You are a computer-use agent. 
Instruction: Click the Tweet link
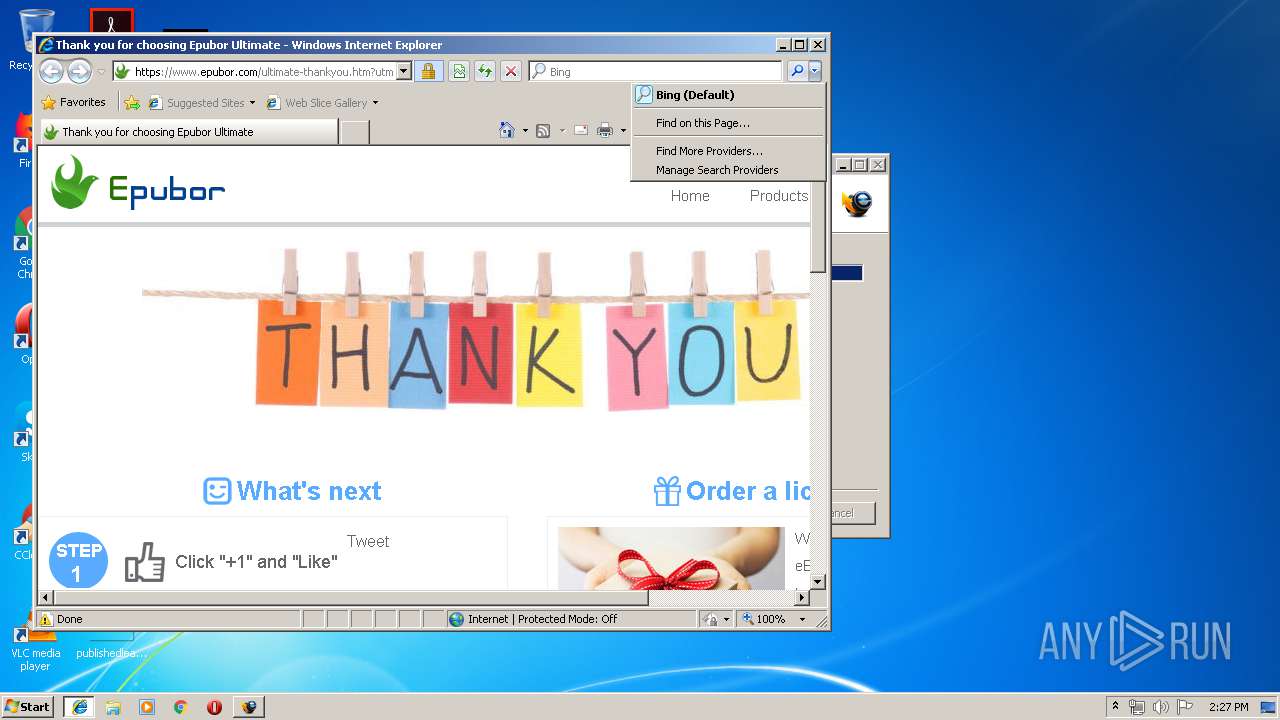(x=368, y=541)
